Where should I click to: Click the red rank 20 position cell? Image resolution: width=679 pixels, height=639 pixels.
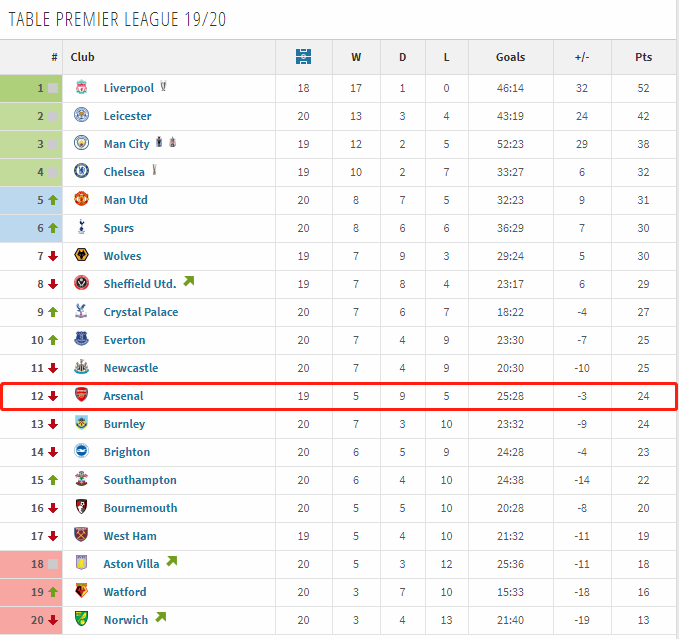pyautogui.click(x=31, y=620)
